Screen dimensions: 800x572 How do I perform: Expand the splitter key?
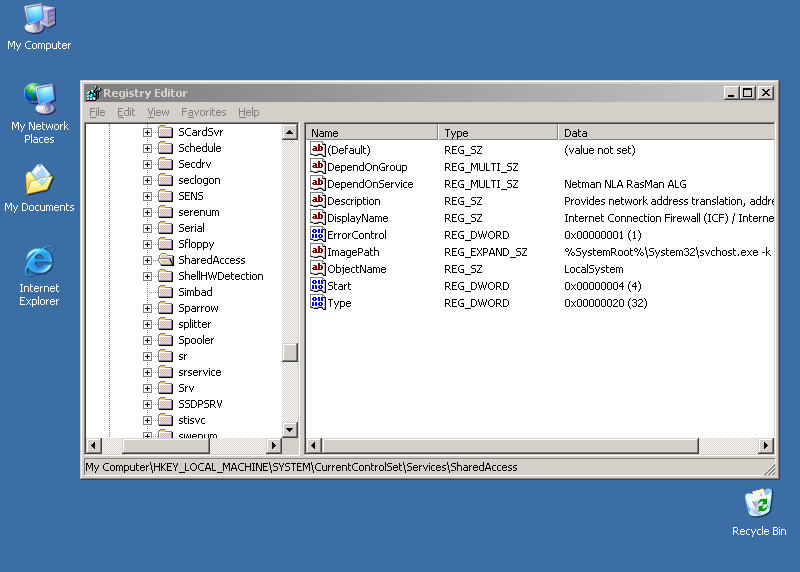pyautogui.click(x=147, y=325)
